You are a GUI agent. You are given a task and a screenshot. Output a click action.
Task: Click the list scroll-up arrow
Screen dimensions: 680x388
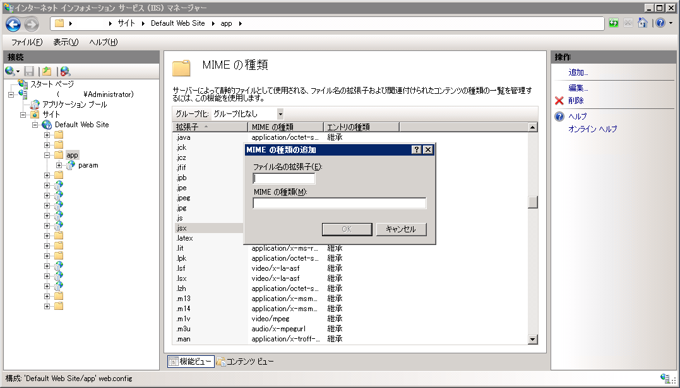pyautogui.click(x=533, y=127)
